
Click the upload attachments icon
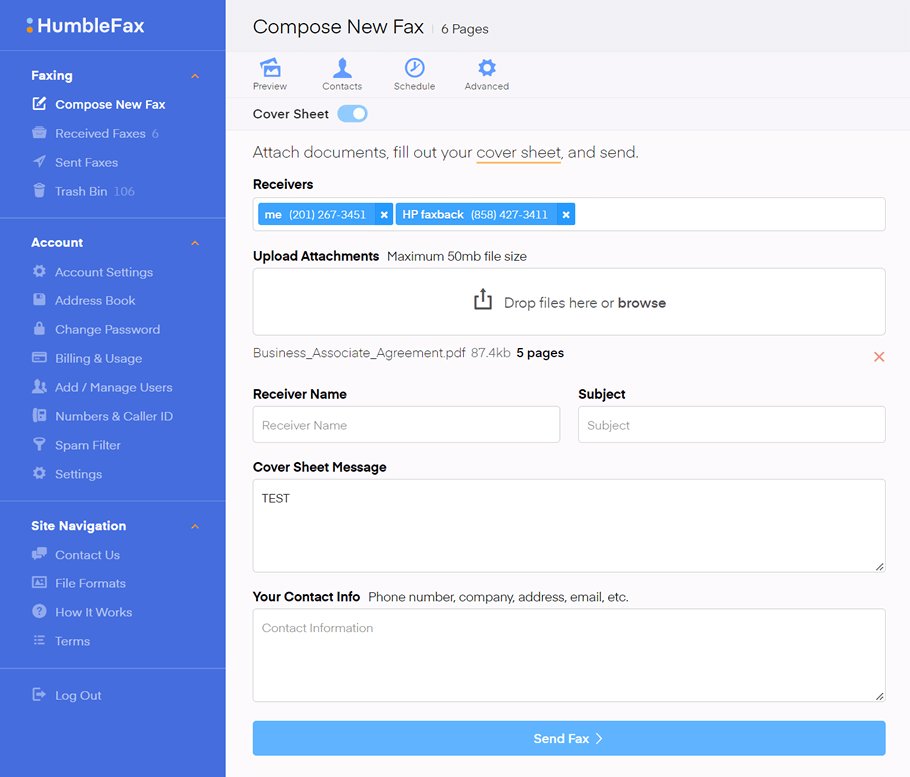[483, 300]
